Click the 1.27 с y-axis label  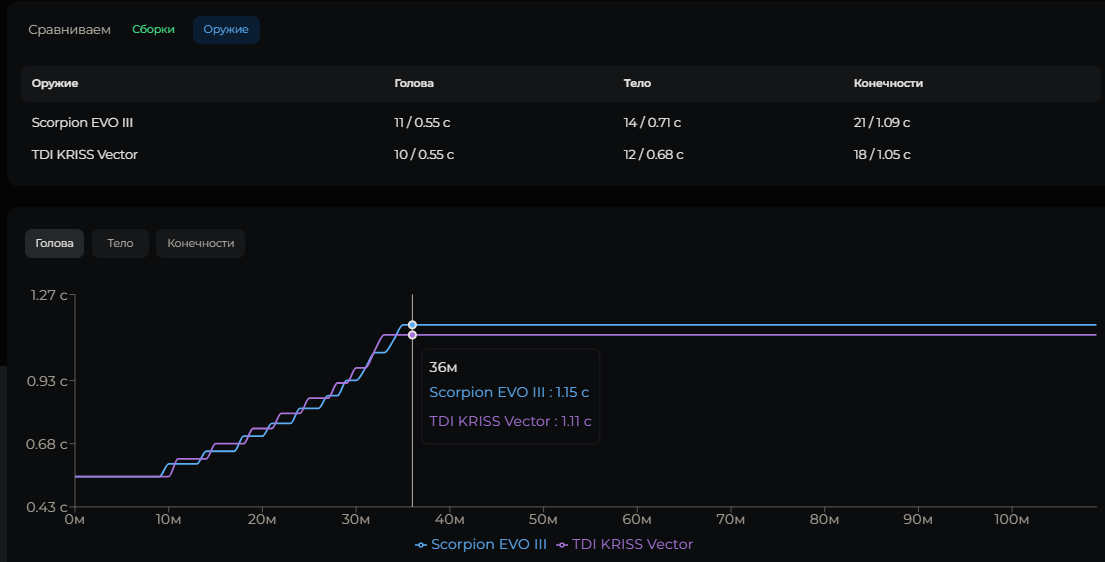point(49,295)
